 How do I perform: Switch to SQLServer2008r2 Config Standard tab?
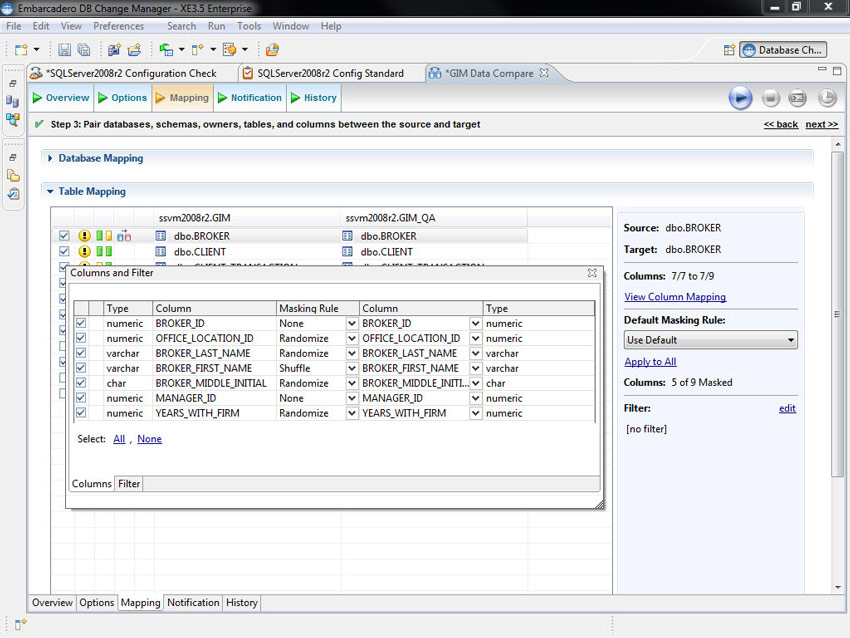click(330, 73)
